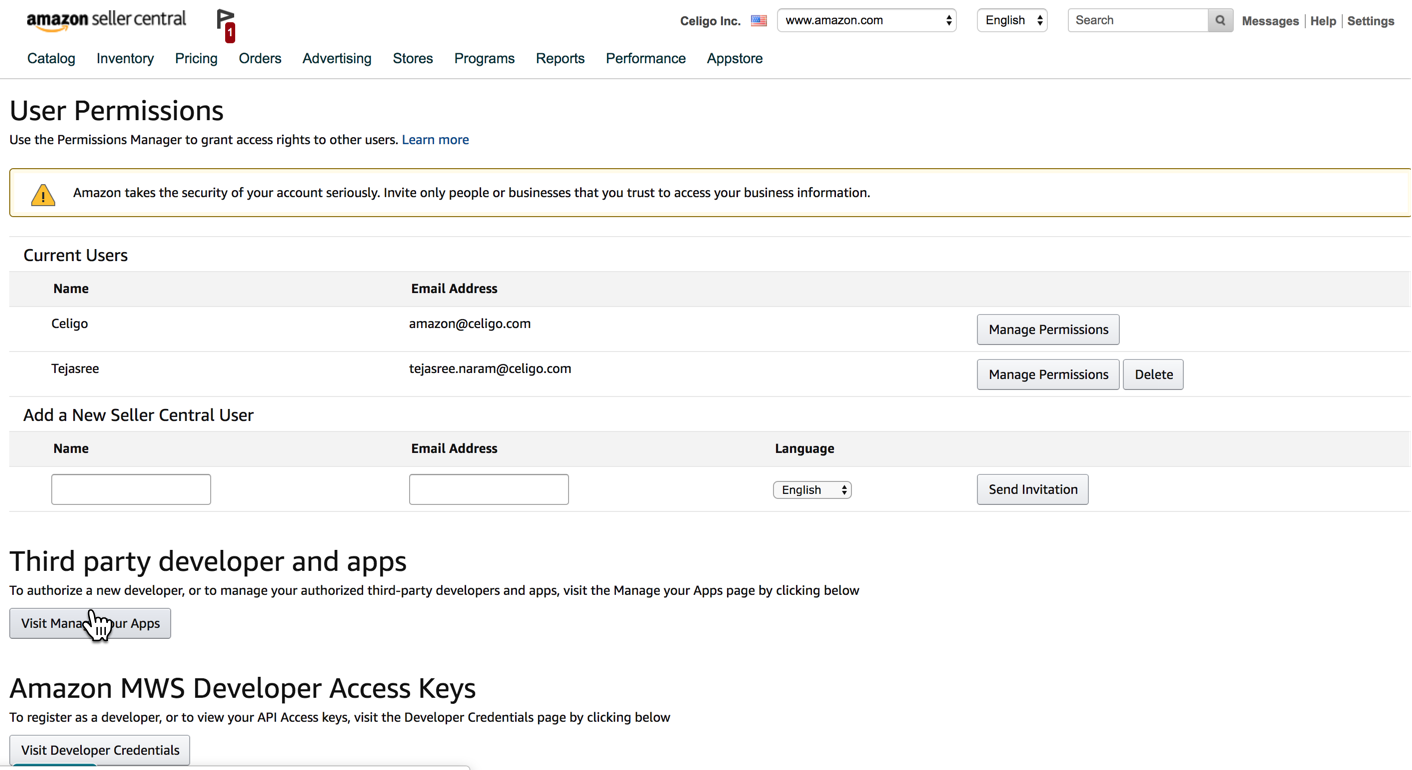Click the US flag icon

pos(759,21)
